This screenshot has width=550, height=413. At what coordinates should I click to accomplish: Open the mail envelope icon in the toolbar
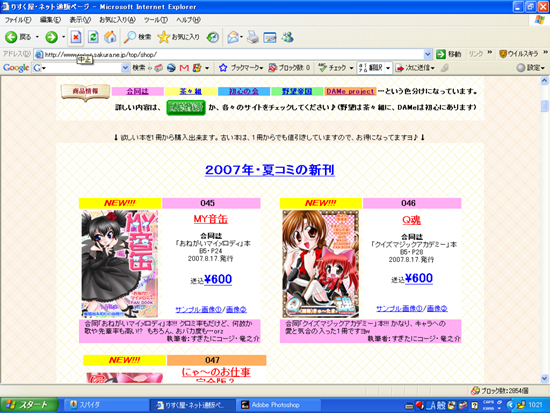point(233,37)
